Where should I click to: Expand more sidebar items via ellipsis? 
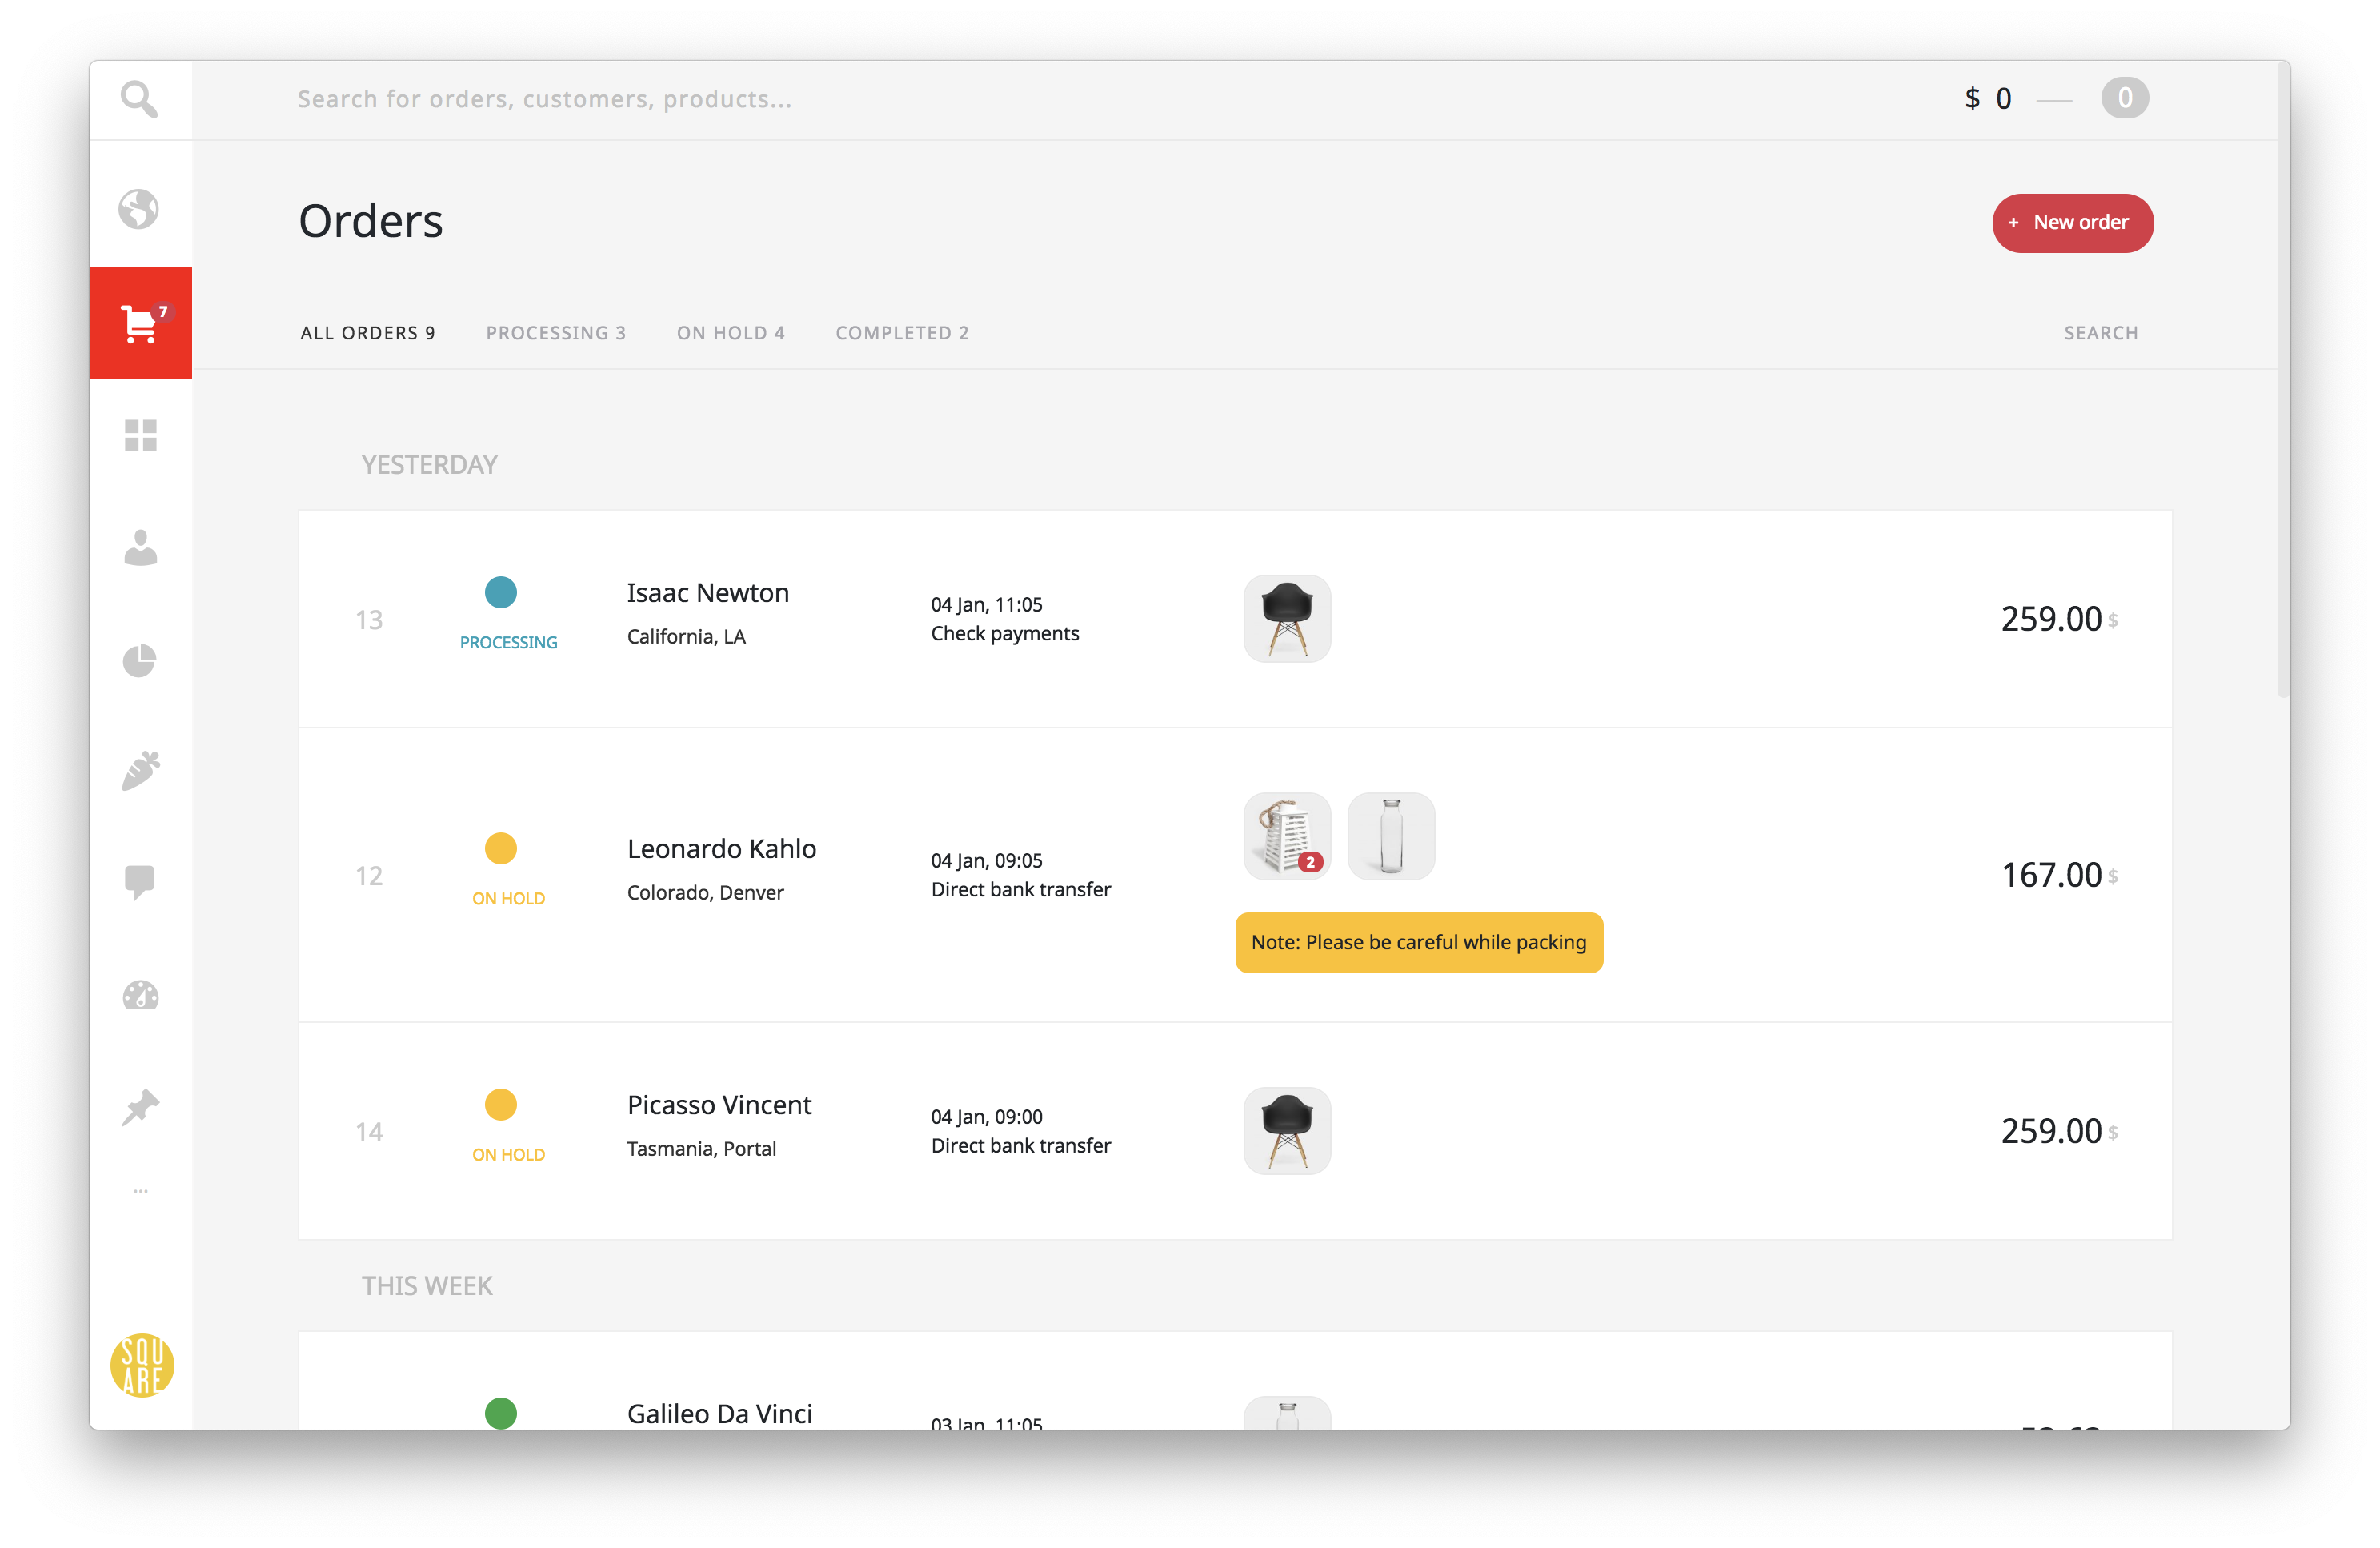[x=140, y=1191]
